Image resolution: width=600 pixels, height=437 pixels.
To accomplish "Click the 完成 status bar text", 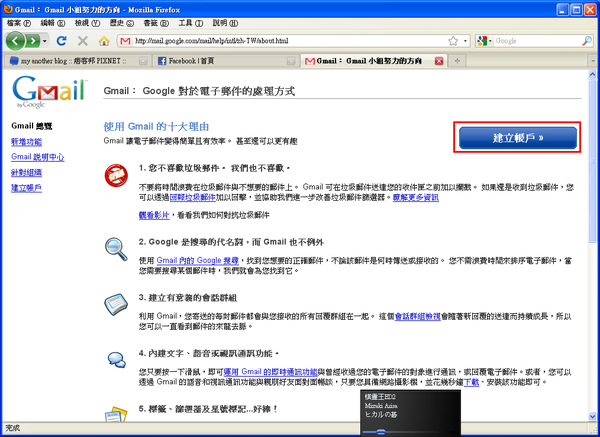I will pyautogui.click(x=13, y=428).
